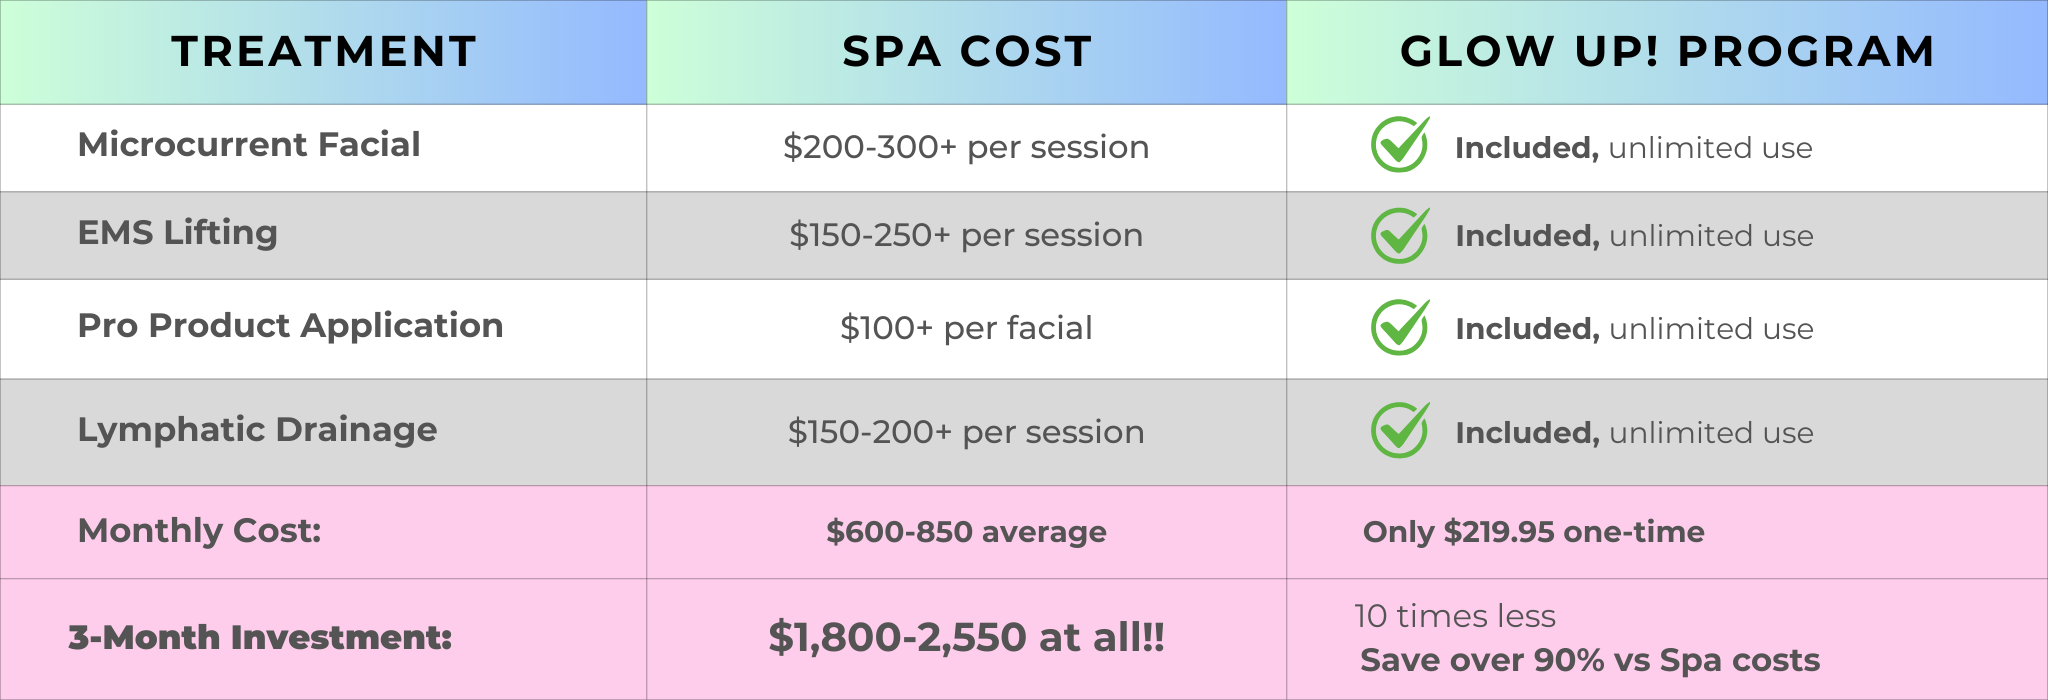Click Only $219.95 one-time text

(1533, 532)
